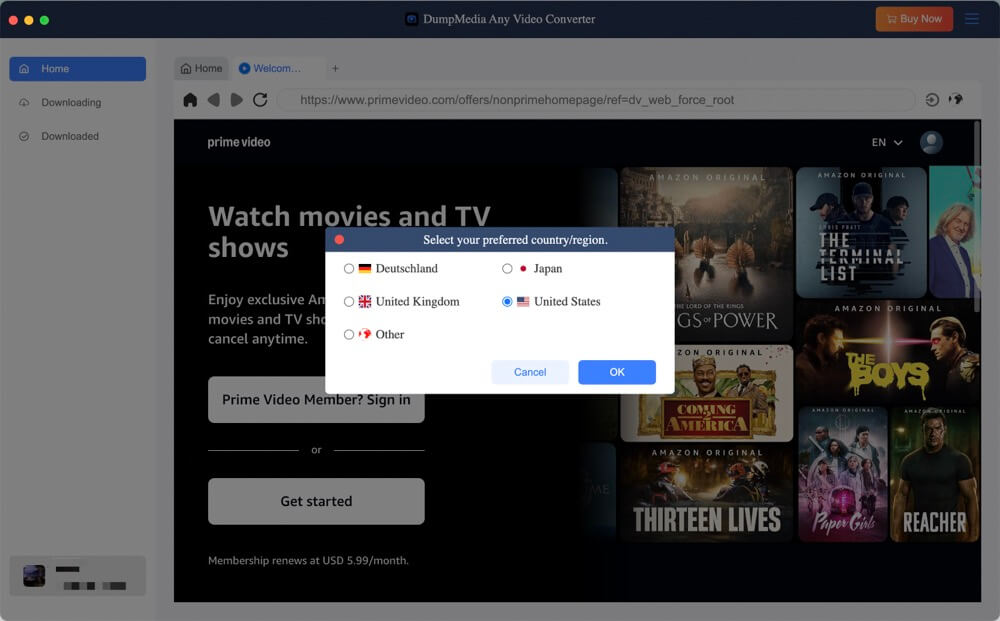The image size is (1000, 621).
Task: Switch to the Welcom... browser tab
Action: click(277, 68)
